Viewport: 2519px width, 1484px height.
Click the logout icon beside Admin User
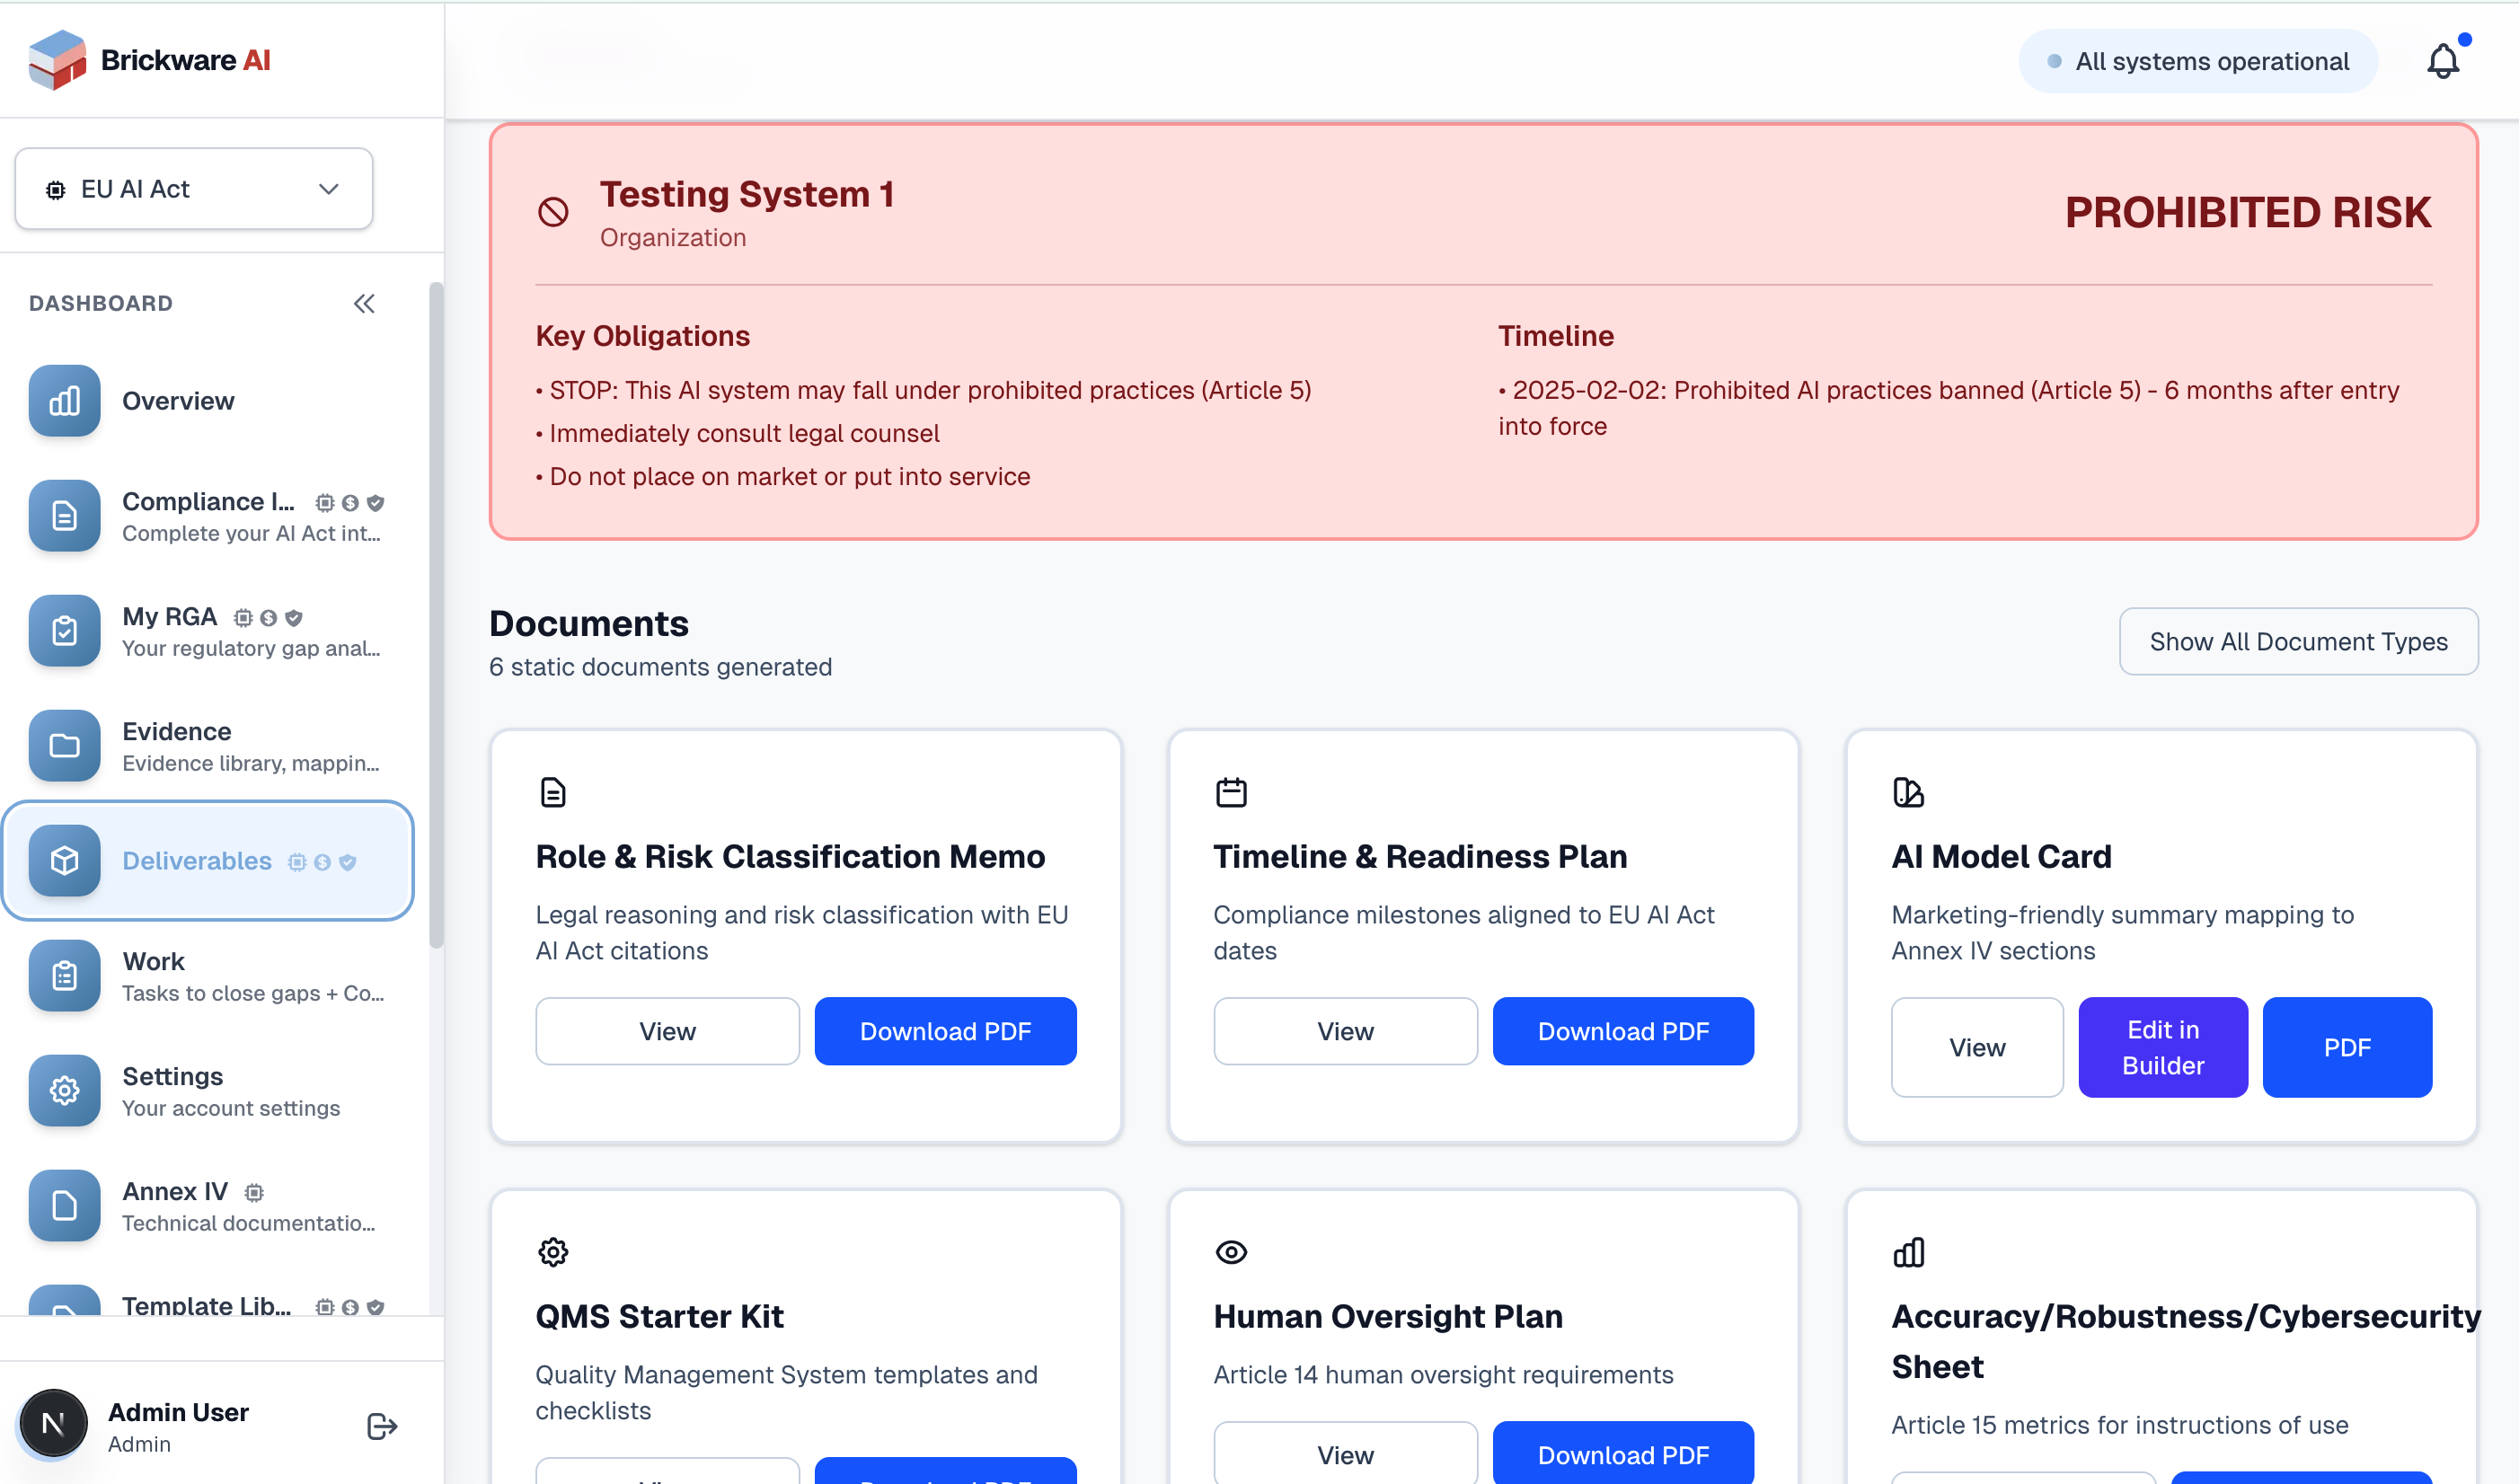pos(382,1426)
